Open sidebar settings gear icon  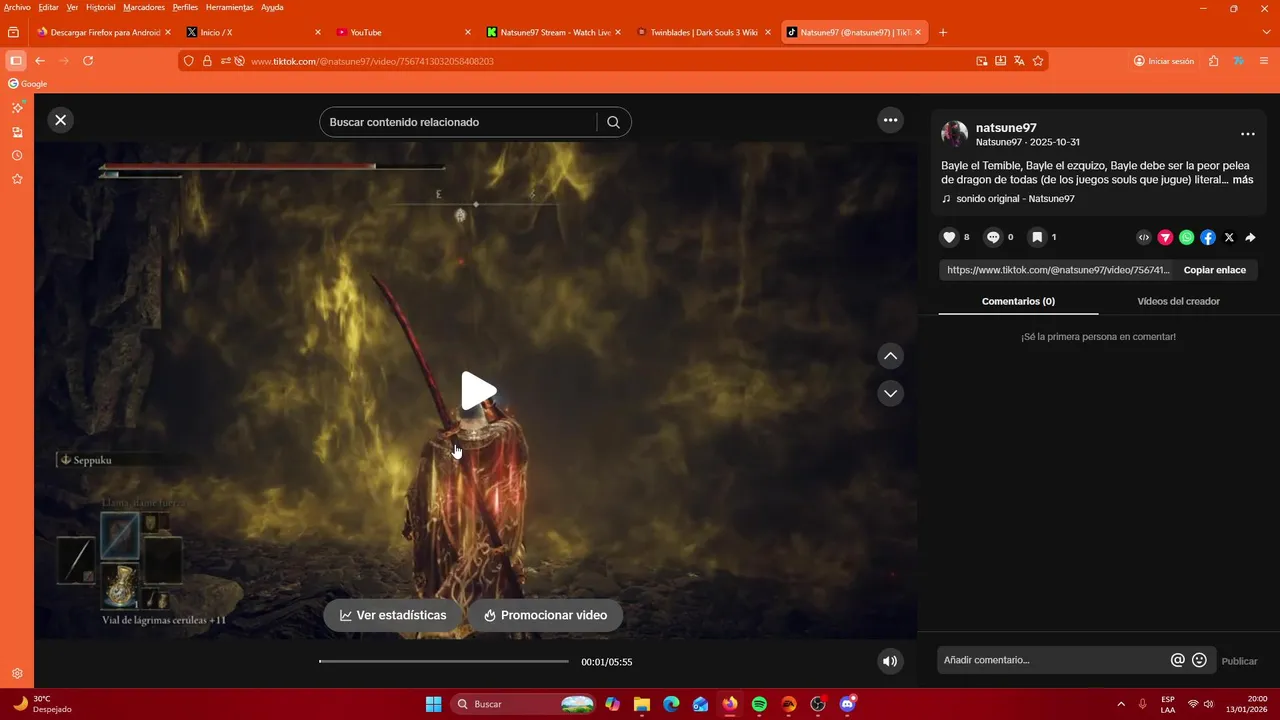[x=17, y=674]
